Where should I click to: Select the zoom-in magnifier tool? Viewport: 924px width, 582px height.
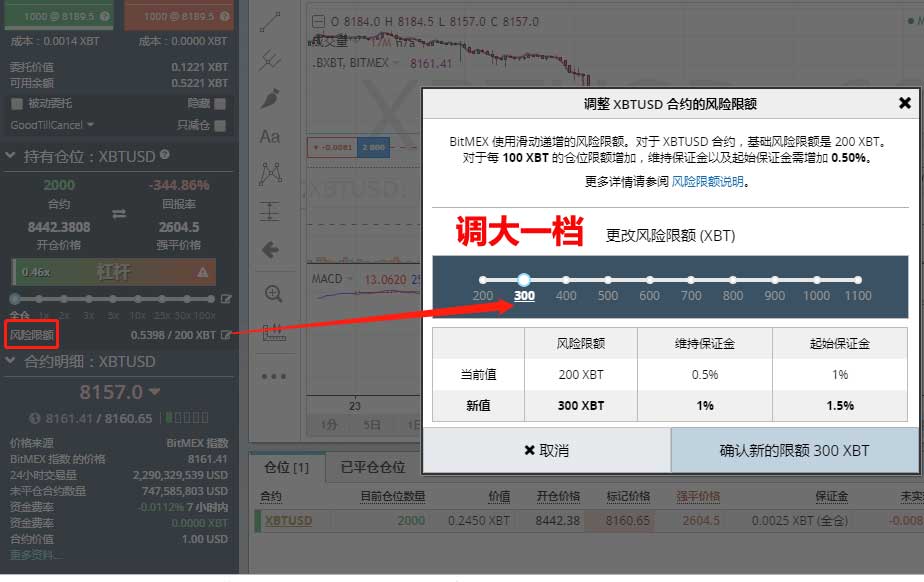tap(273, 293)
